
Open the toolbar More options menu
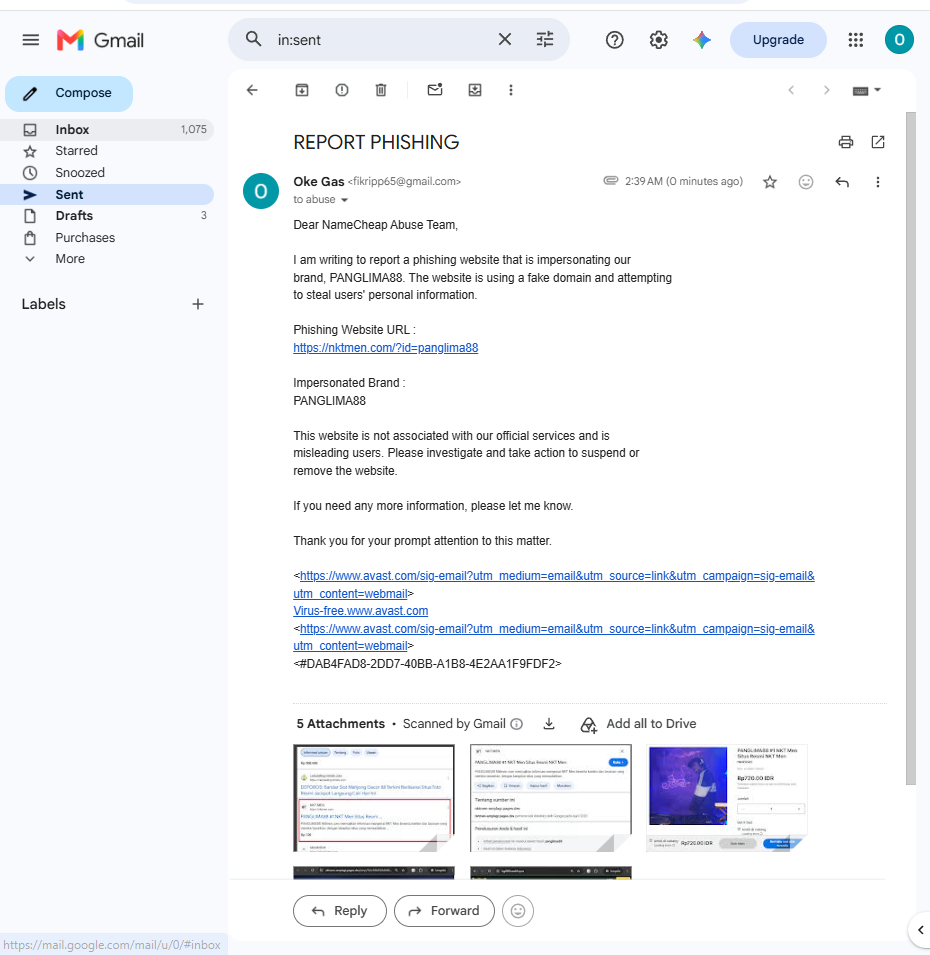click(510, 90)
